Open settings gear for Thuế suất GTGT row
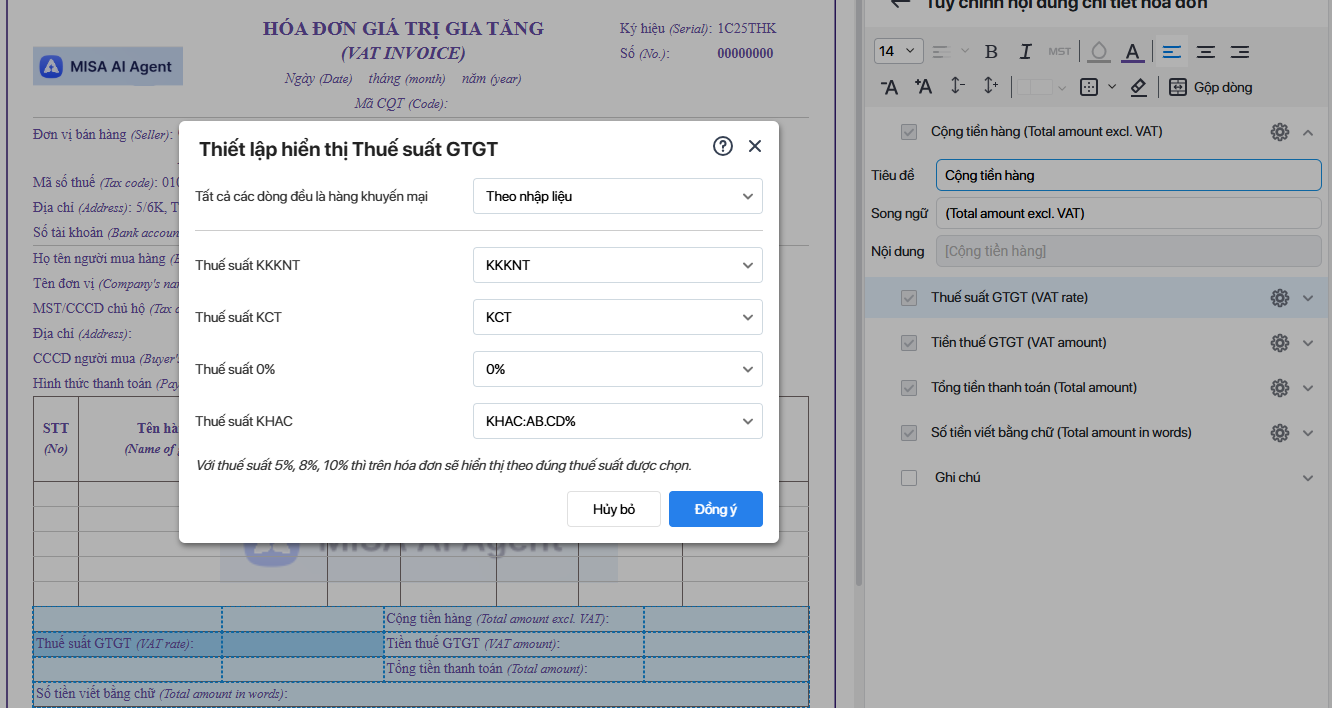 (1279, 297)
